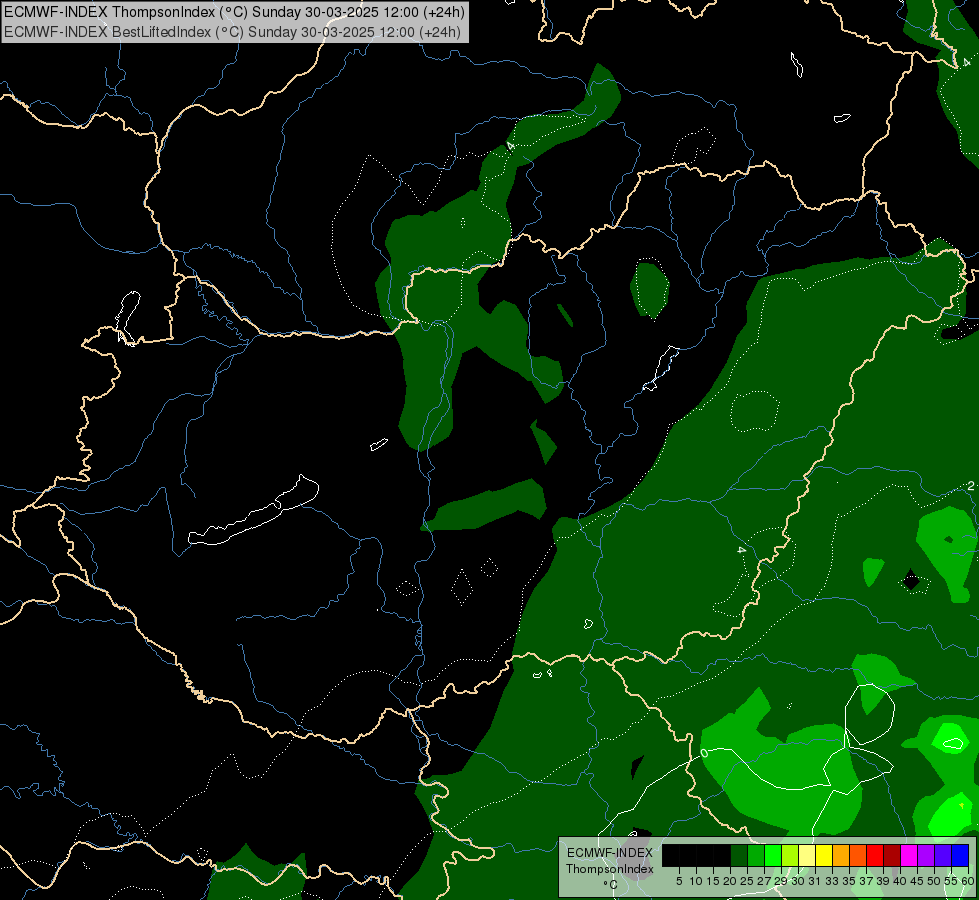The width and height of the screenshot is (979, 900).
Task: Click the orange-red 35–37 legend swatch
Action: 858,855
